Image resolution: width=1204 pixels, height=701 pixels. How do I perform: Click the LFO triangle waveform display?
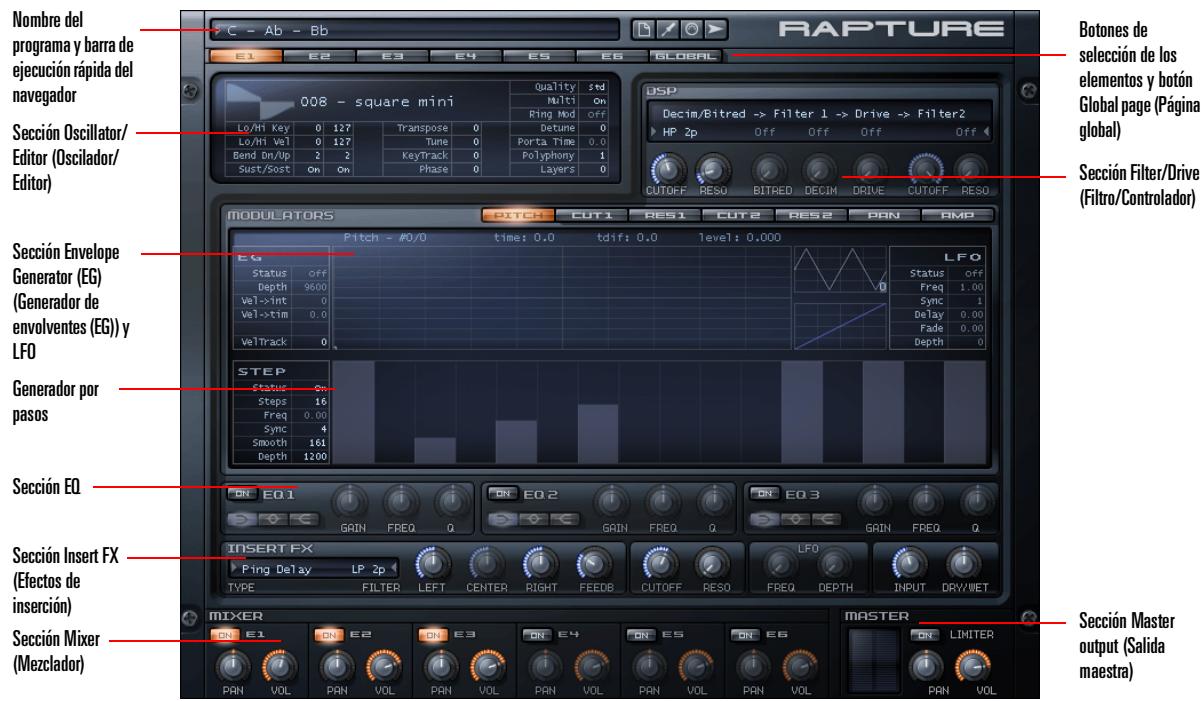(840, 270)
